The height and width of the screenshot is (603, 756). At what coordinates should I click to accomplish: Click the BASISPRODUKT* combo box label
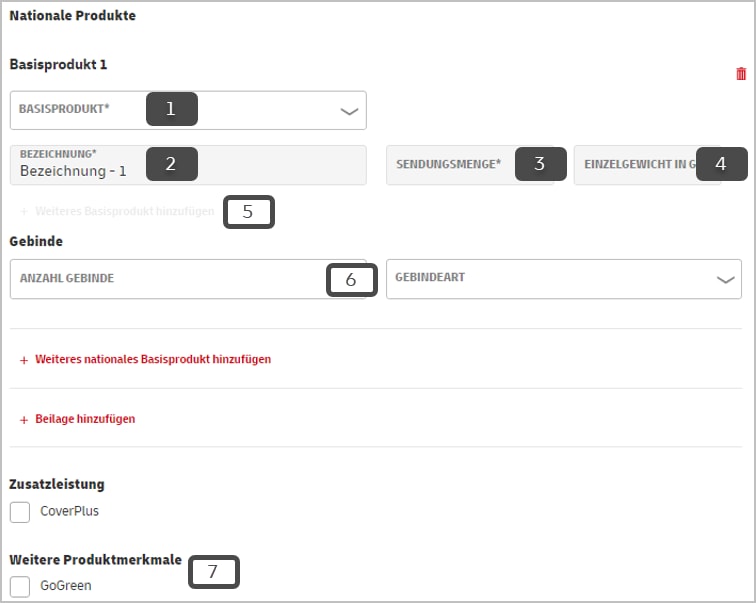coord(78,110)
